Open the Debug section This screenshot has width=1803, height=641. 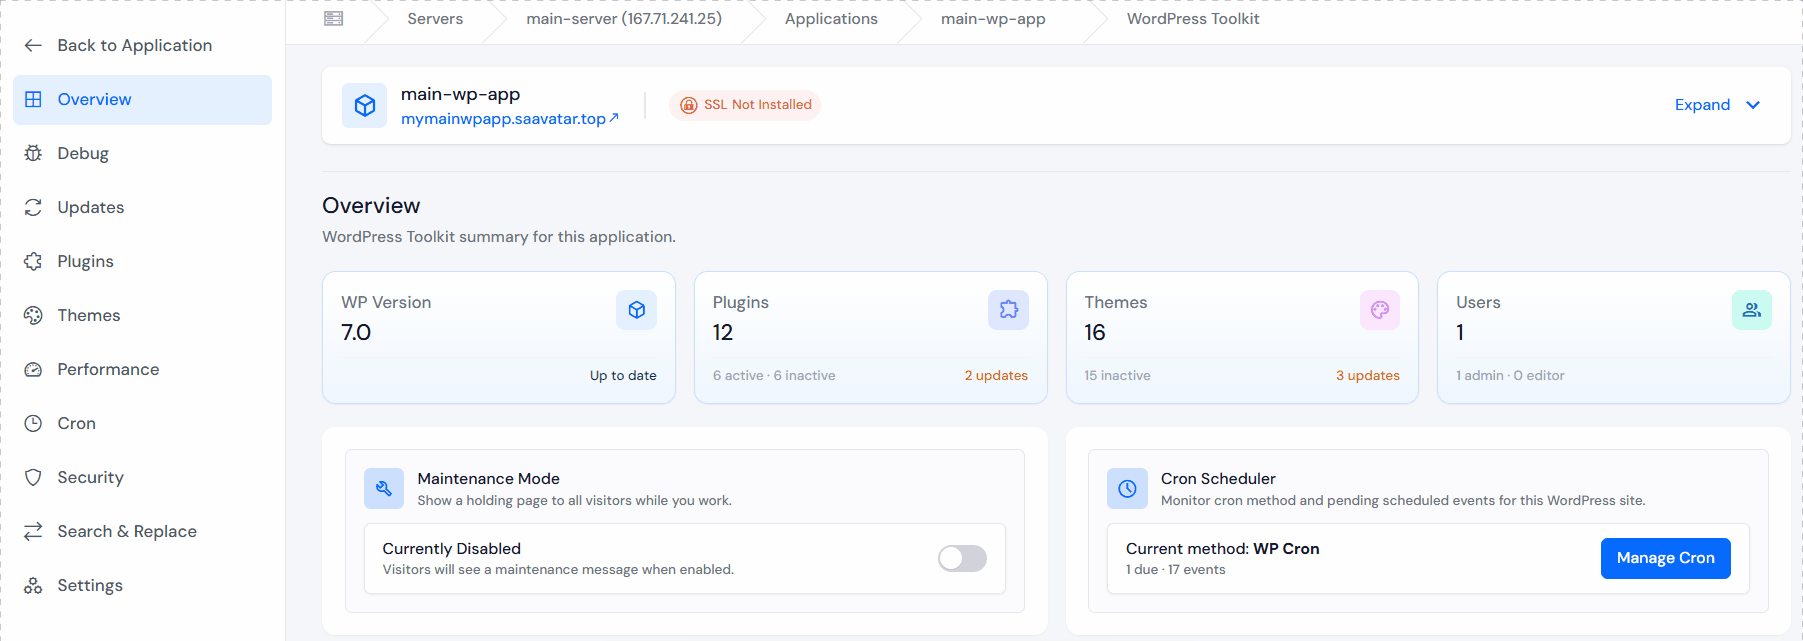click(143, 153)
